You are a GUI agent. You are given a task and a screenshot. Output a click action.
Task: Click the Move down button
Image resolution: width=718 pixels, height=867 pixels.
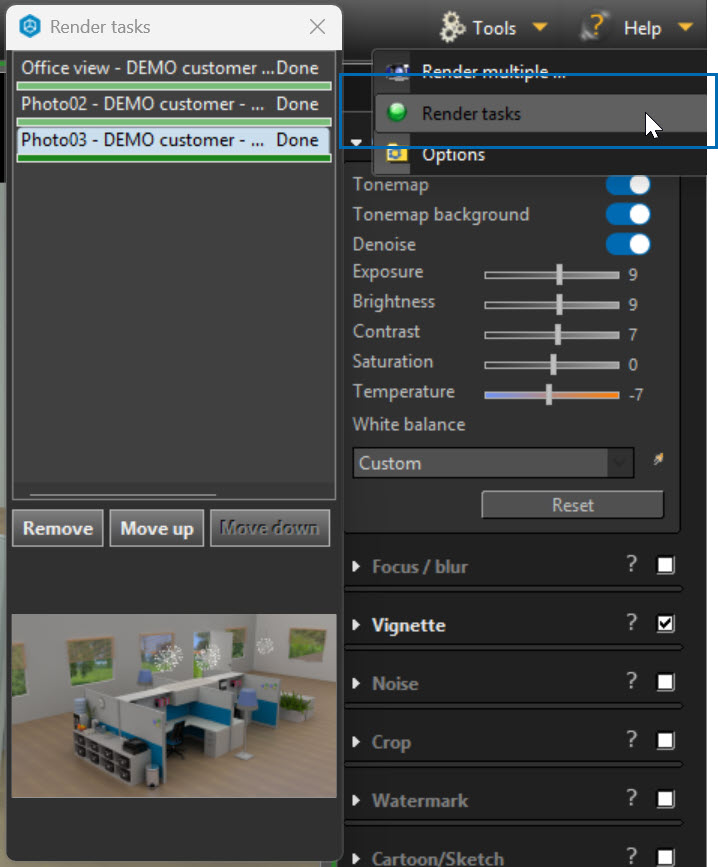[270, 528]
